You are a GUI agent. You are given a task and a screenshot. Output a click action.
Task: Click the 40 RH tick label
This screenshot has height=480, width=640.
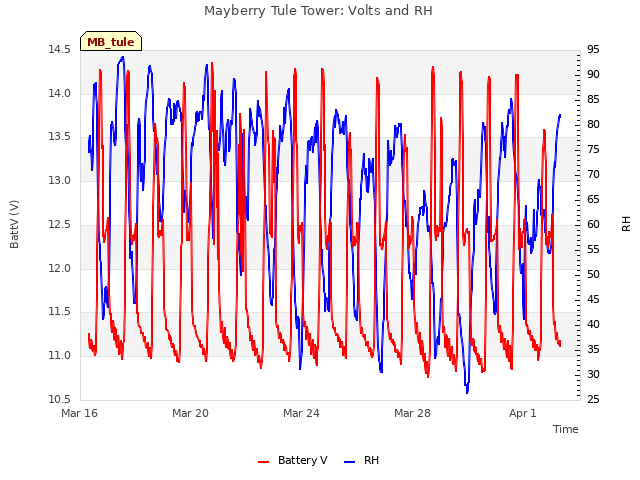pos(593,324)
